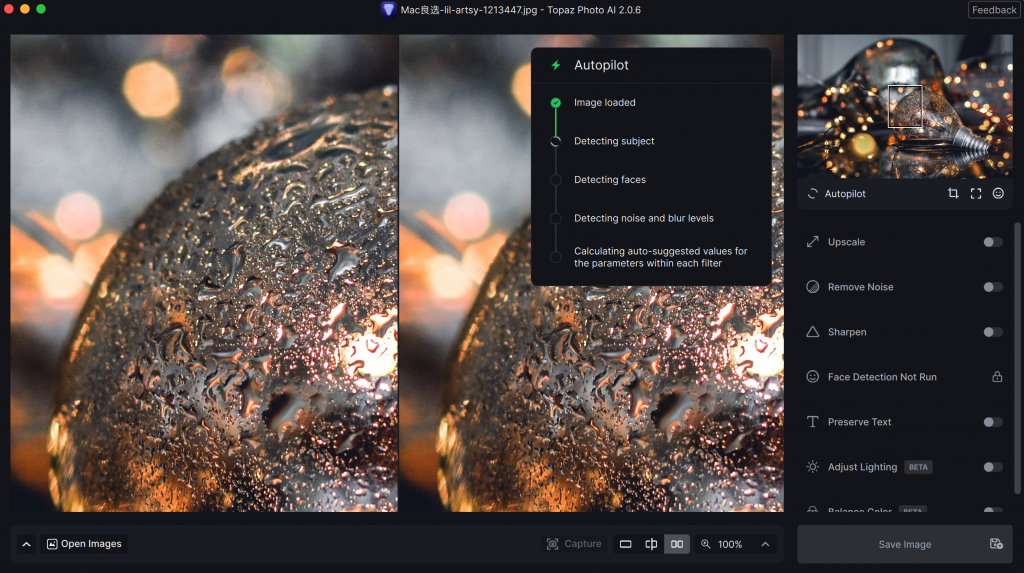The image size is (1024, 573).
Task: Open the crop tool
Action: tap(953, 193)
